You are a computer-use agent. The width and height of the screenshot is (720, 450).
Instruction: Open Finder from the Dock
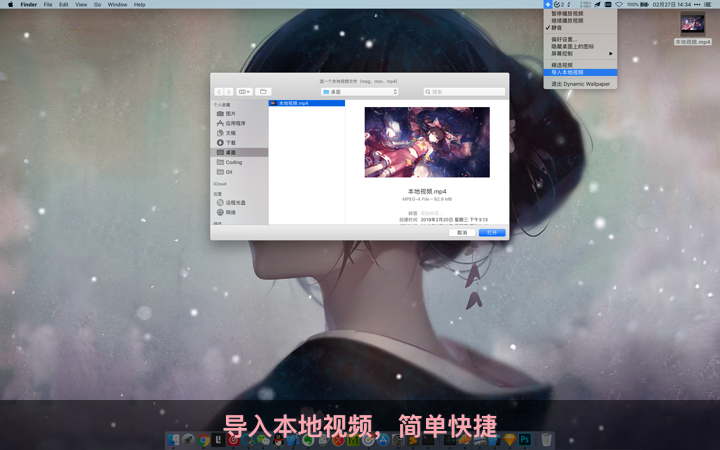coord(173,439)
